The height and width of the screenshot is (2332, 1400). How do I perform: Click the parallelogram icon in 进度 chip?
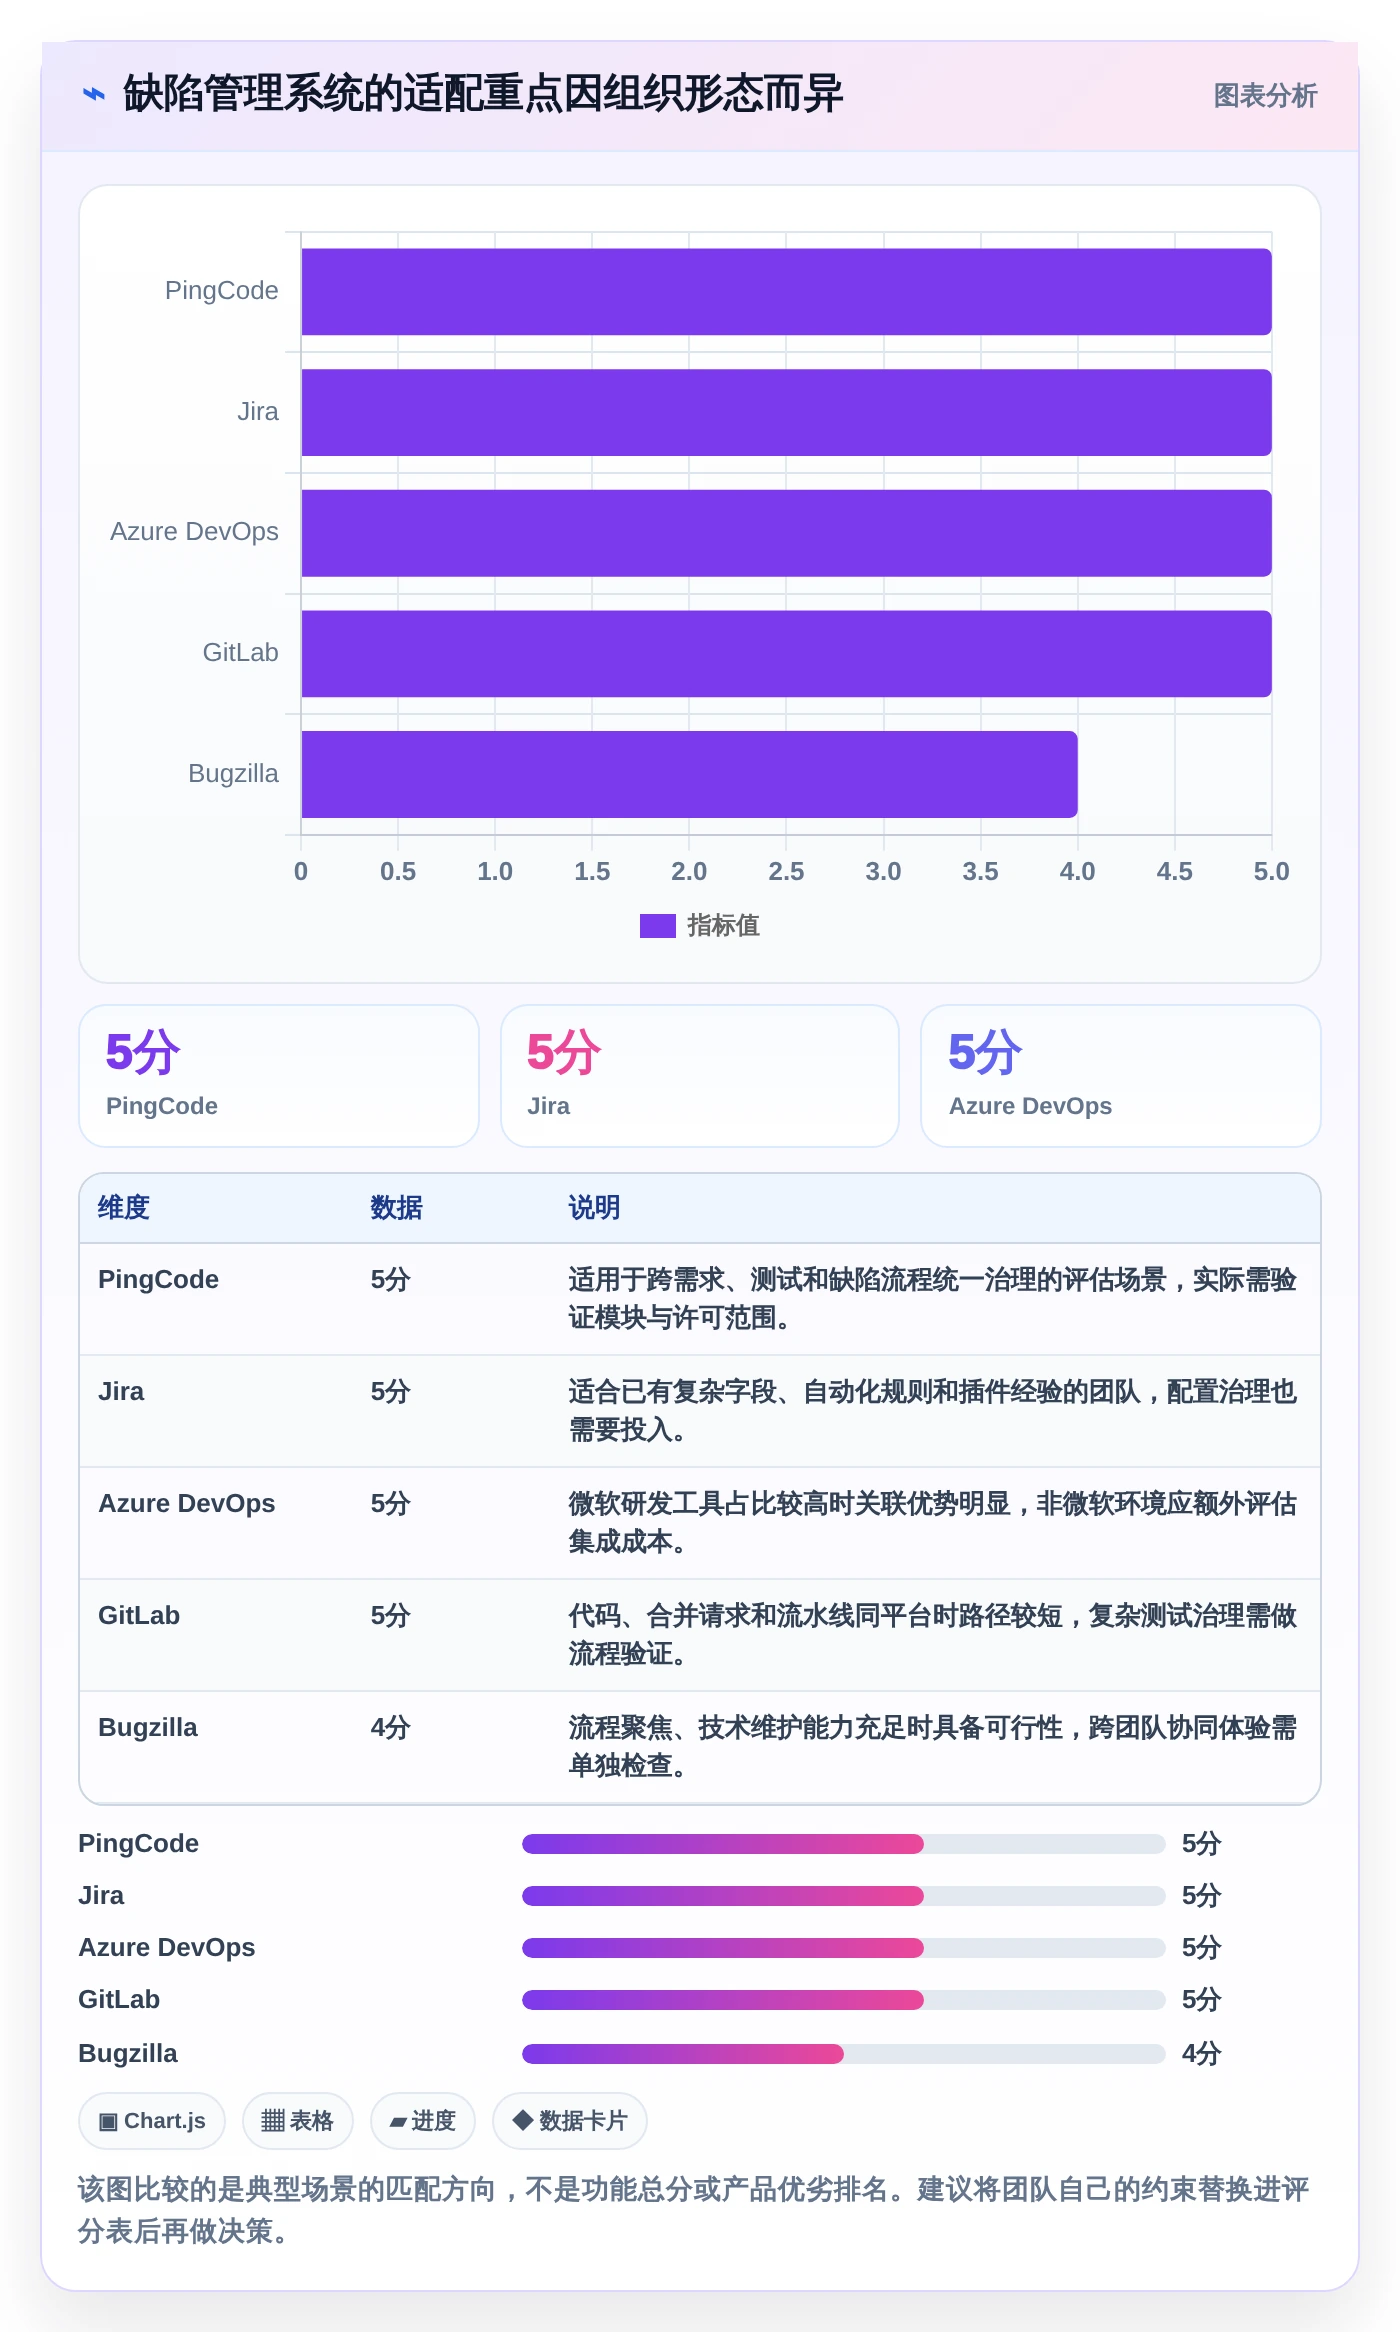[398, 2122]
